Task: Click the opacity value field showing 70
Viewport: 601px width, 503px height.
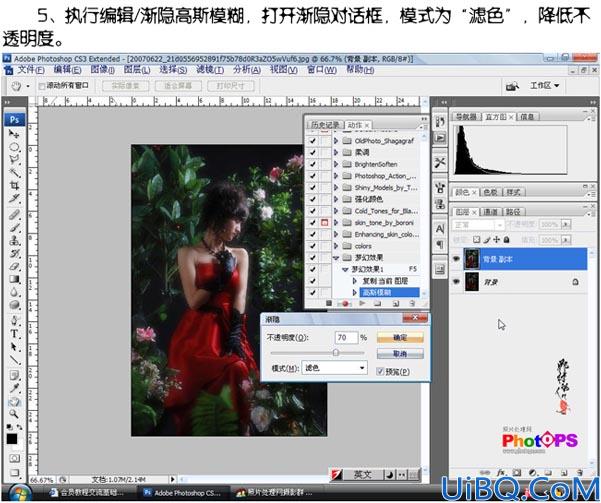Action: pyautogui.click(x=346, y=337)
